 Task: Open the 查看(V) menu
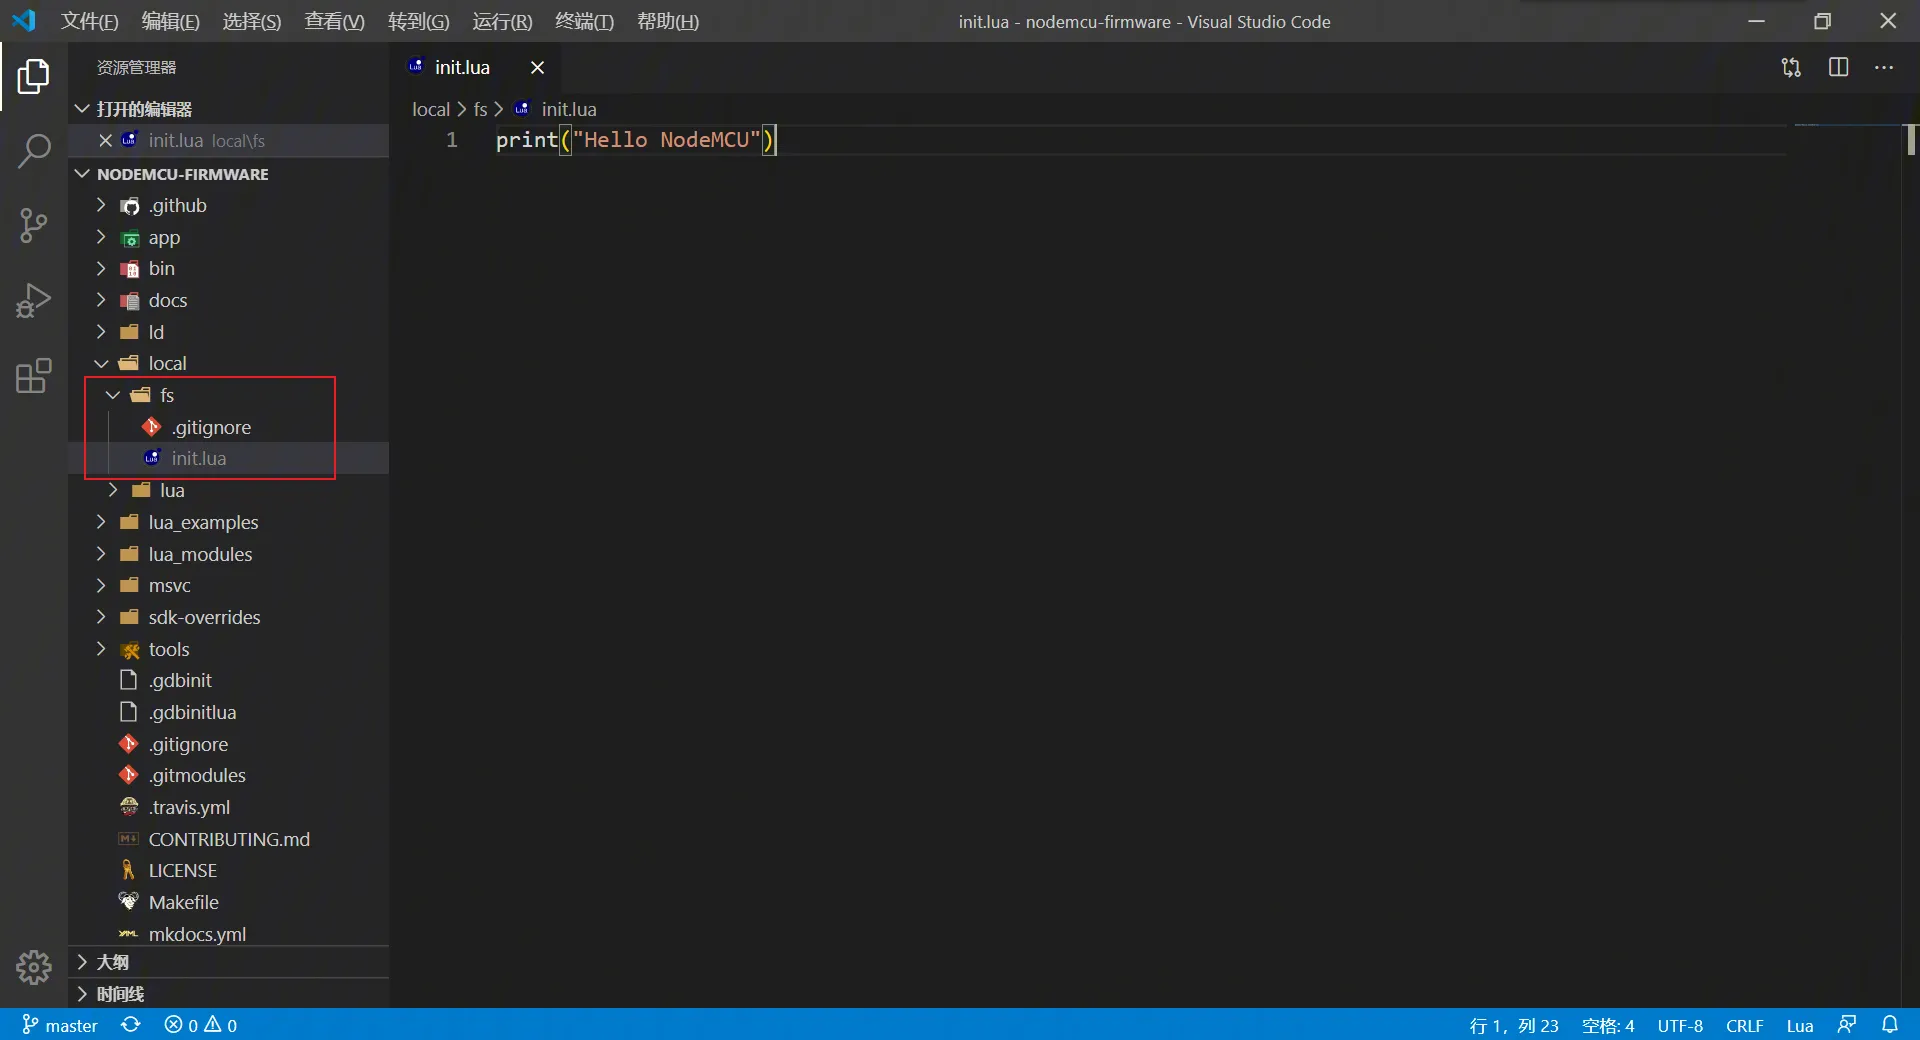(x=335, y=21)
